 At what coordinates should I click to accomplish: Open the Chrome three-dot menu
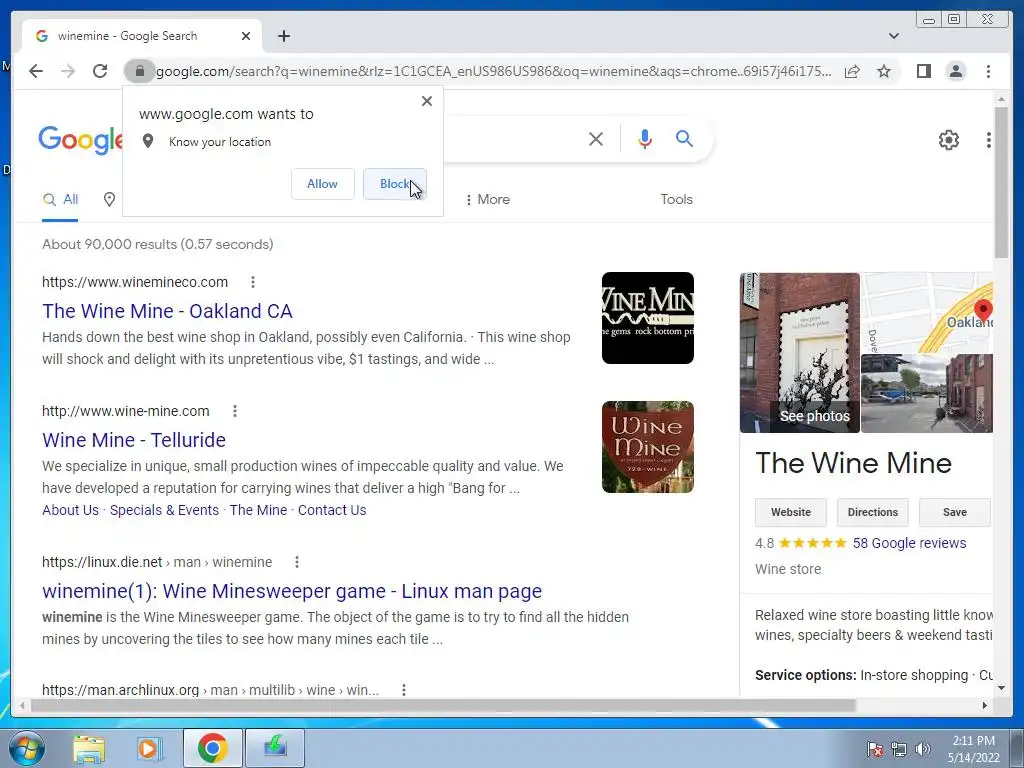click(x=988, y=71)
